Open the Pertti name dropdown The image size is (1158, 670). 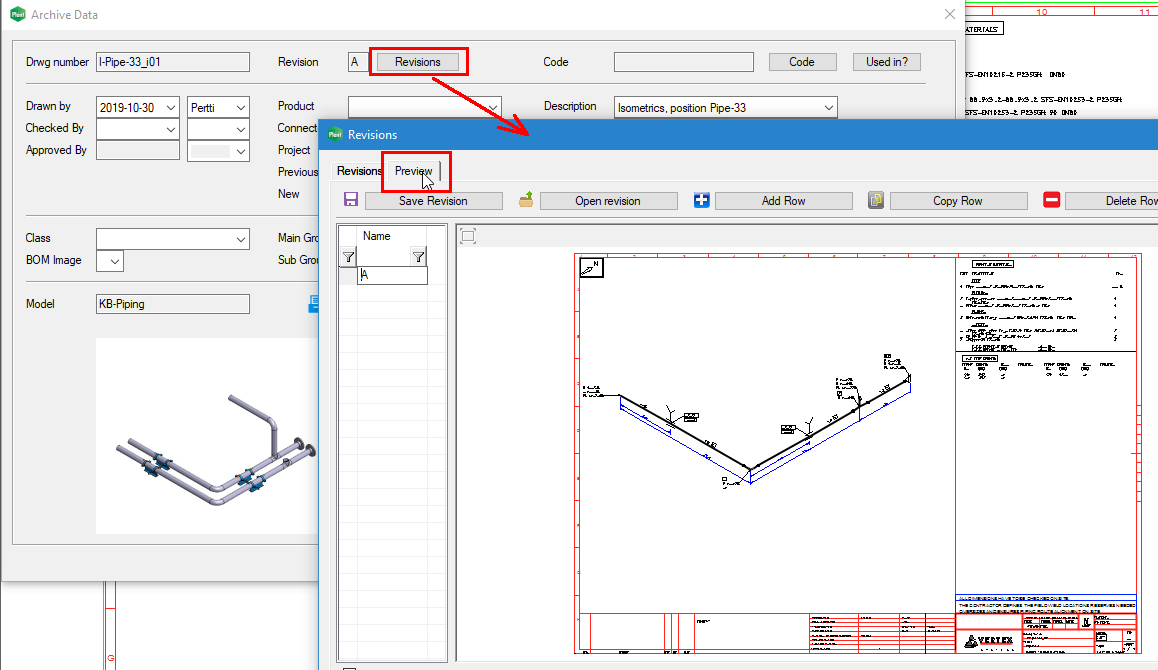240,106
